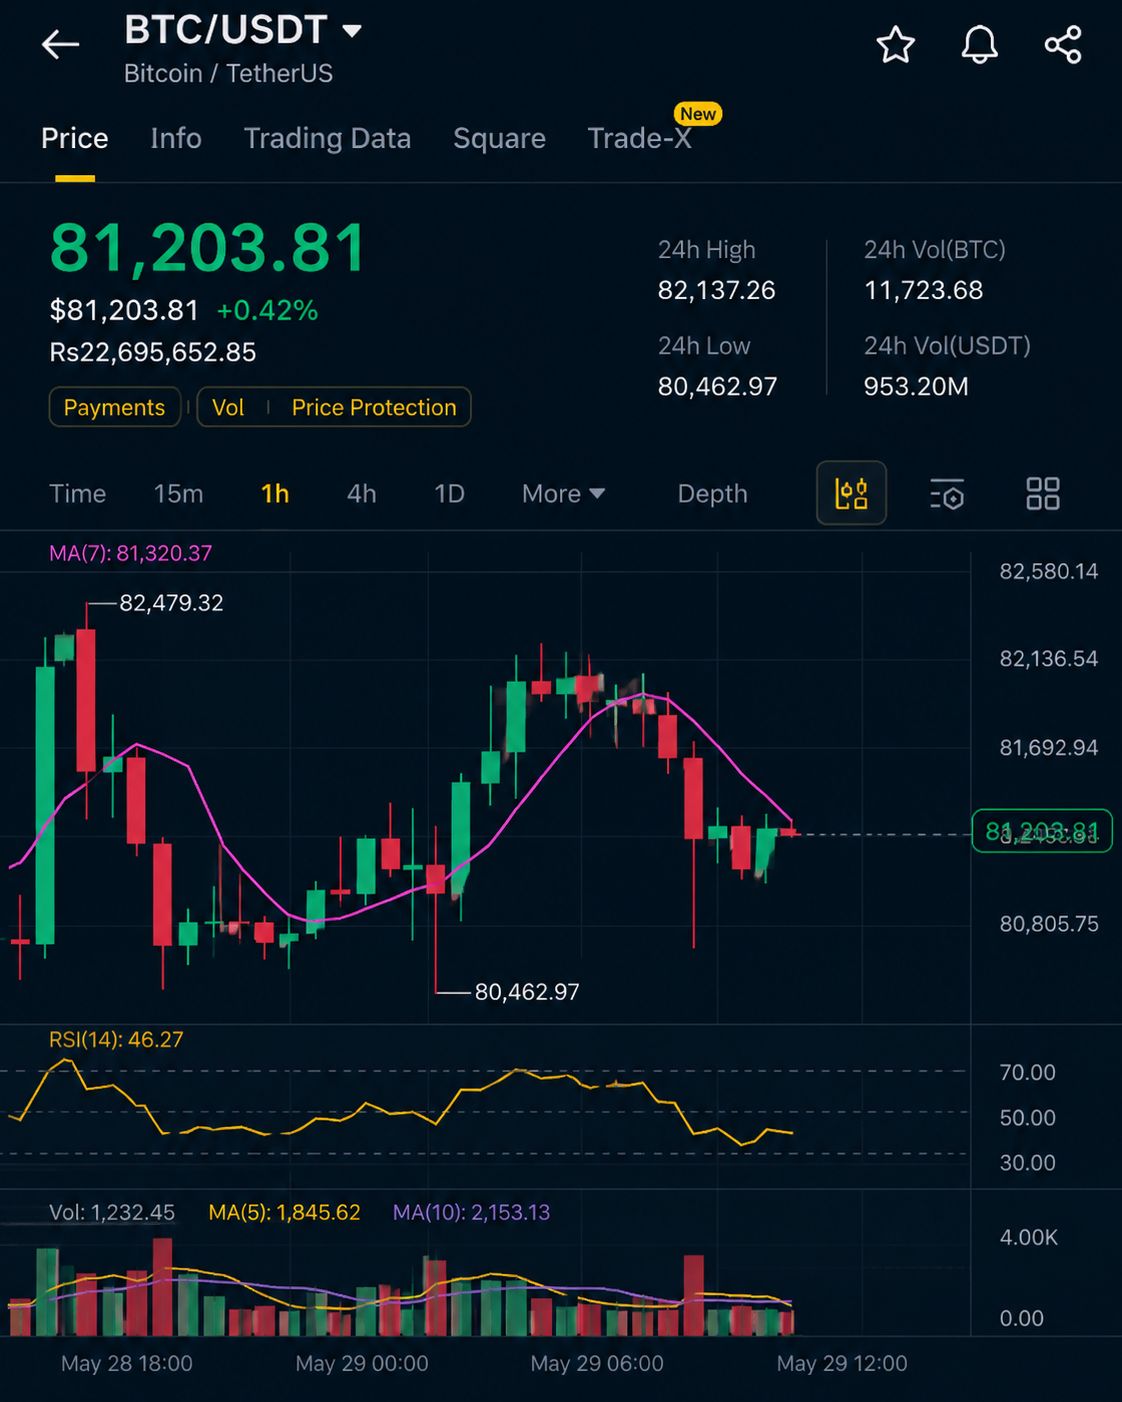This screenshot has width=1122, height=1402.
Task: Tap the share icon in the header
Action: point(1062,45)
